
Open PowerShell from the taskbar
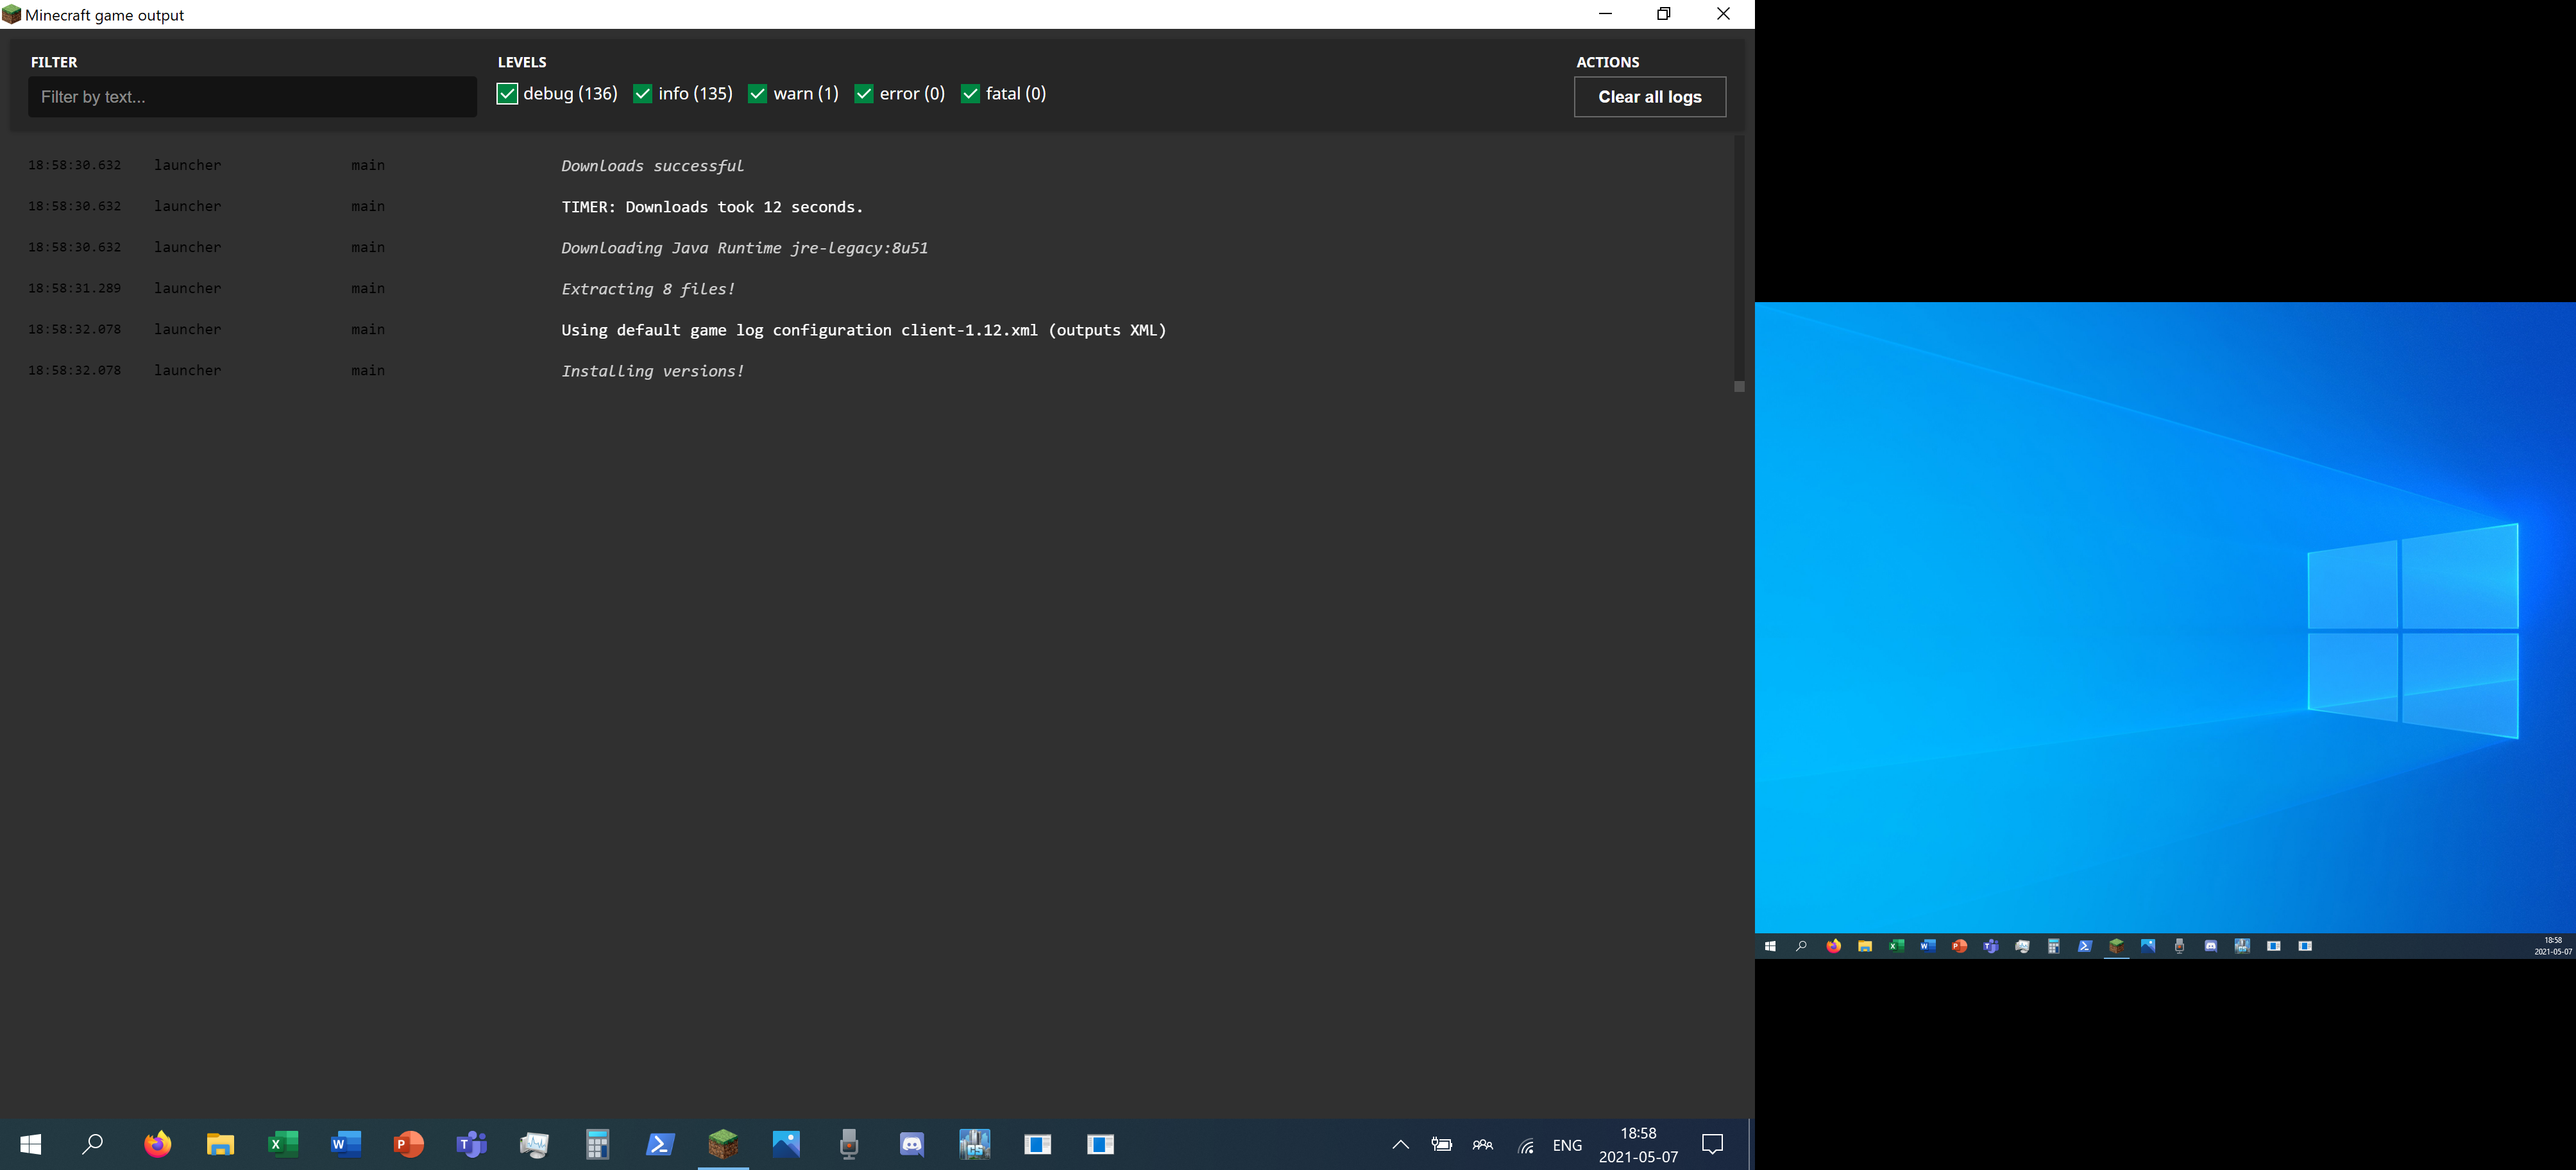coord(660,1144)
